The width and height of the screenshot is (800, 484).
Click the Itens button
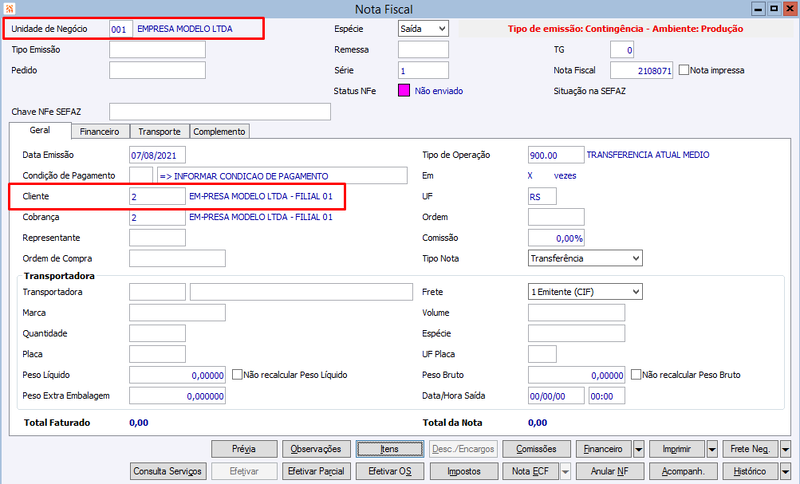pyautogui.click(x=390, y=449)
